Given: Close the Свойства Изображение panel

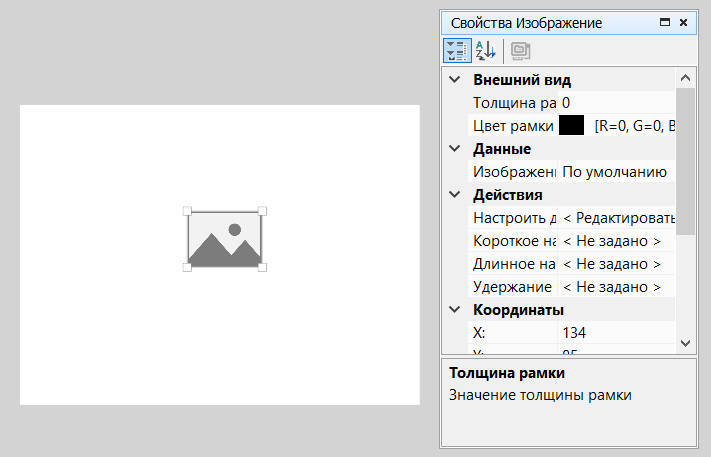Looking at the screenshot, I should (x=684, y=22).
